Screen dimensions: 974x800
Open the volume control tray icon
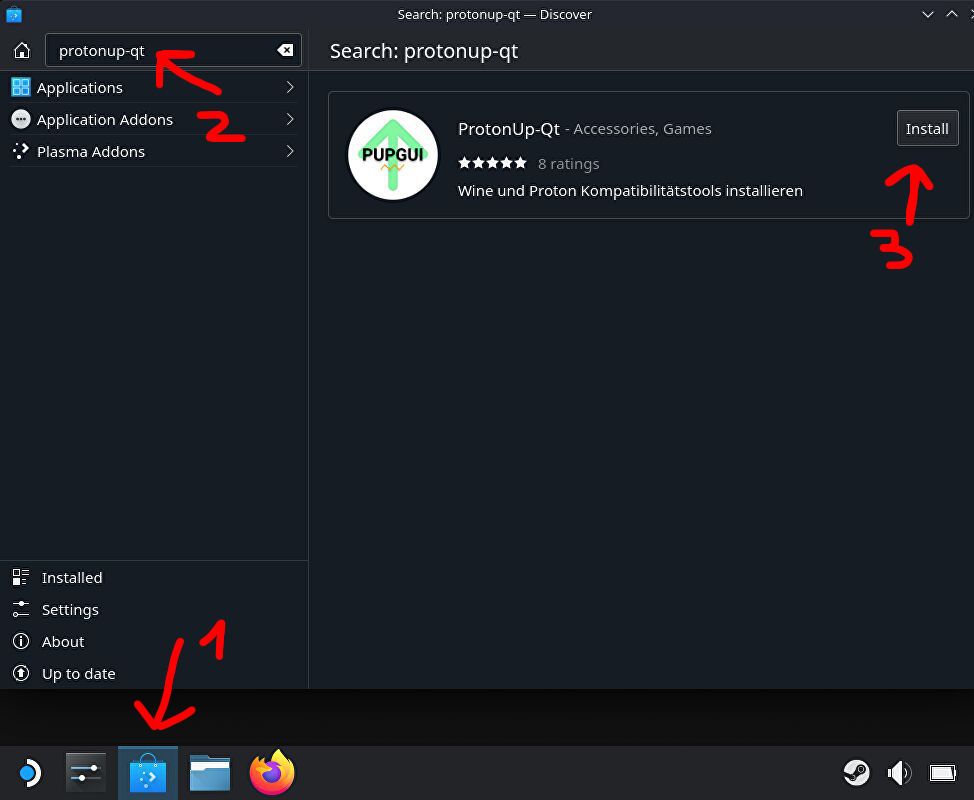click(899, 773)
